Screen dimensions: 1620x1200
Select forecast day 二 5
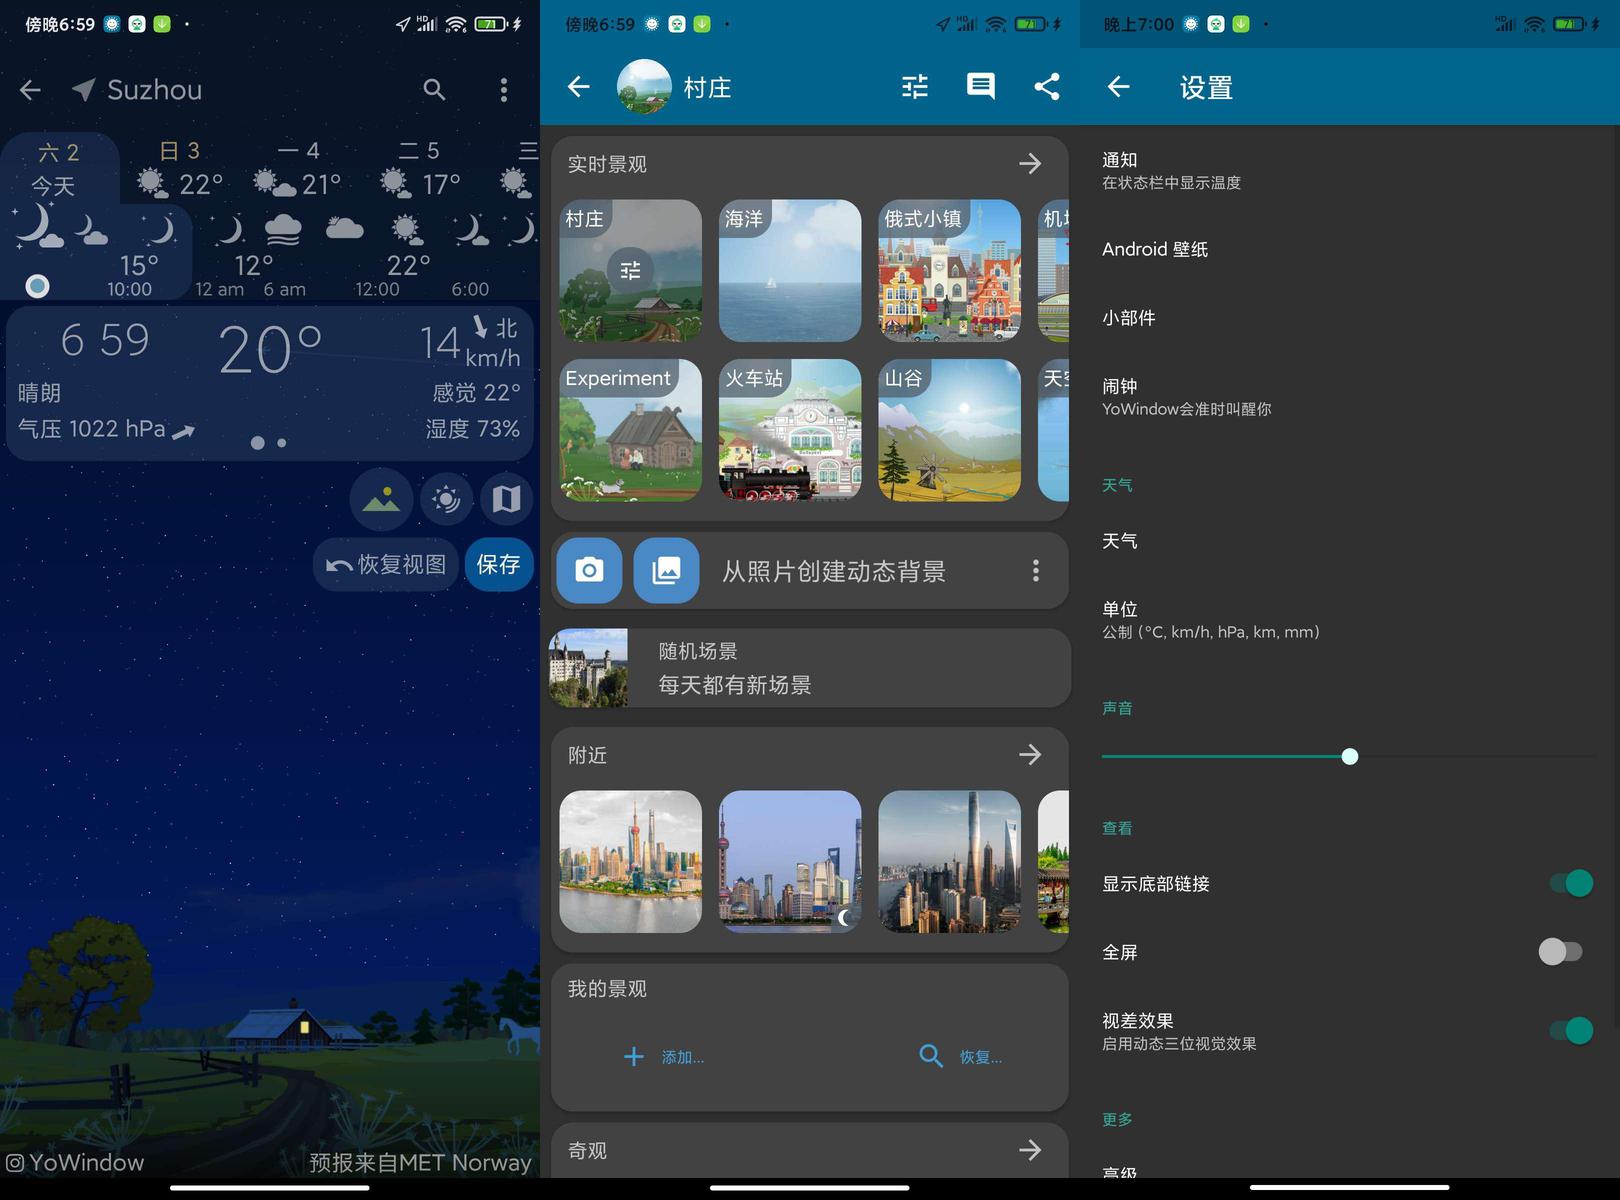420,168
